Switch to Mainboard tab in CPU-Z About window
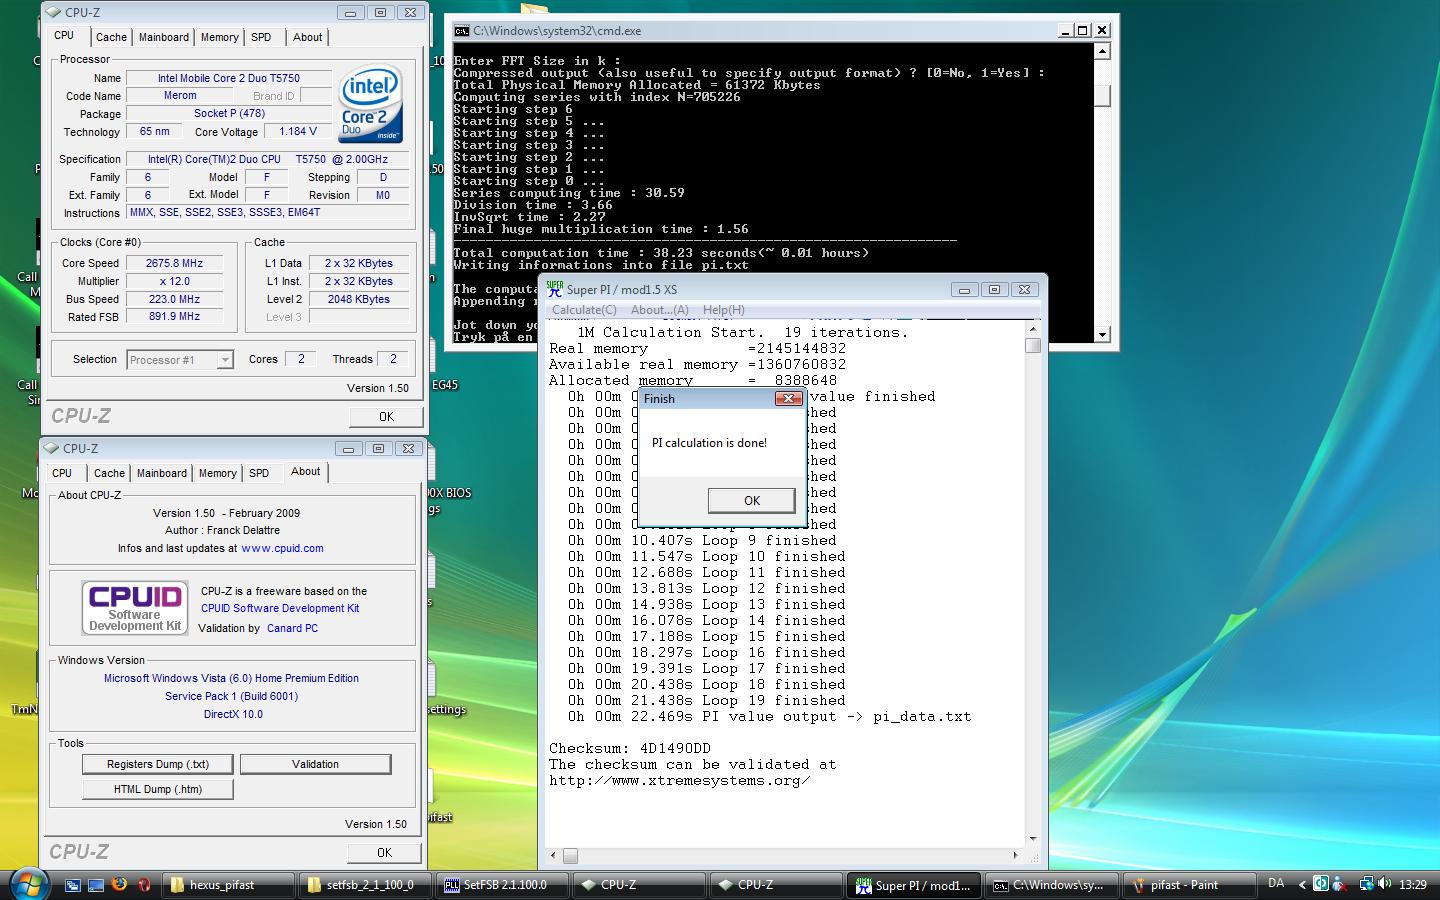Image resolution: width=1440 pixels, height=900 pixels. pyautogui.click(x=162, y=473)
